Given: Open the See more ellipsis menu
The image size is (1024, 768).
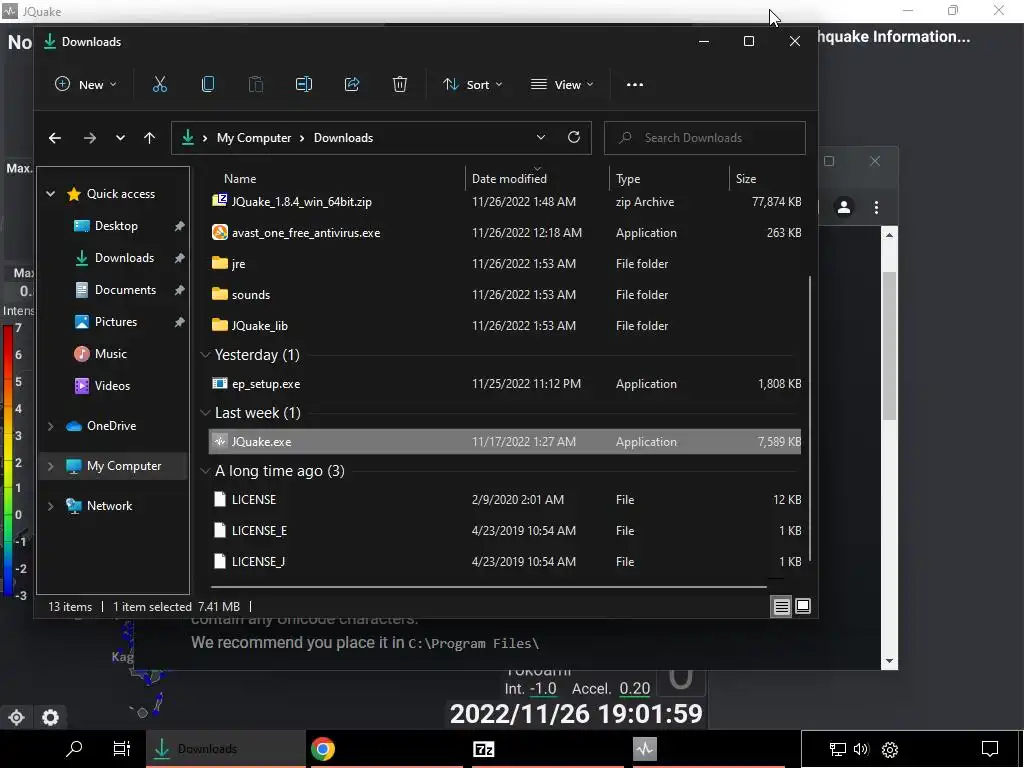Looking at the screenshot, I should [x=635, y=84].
